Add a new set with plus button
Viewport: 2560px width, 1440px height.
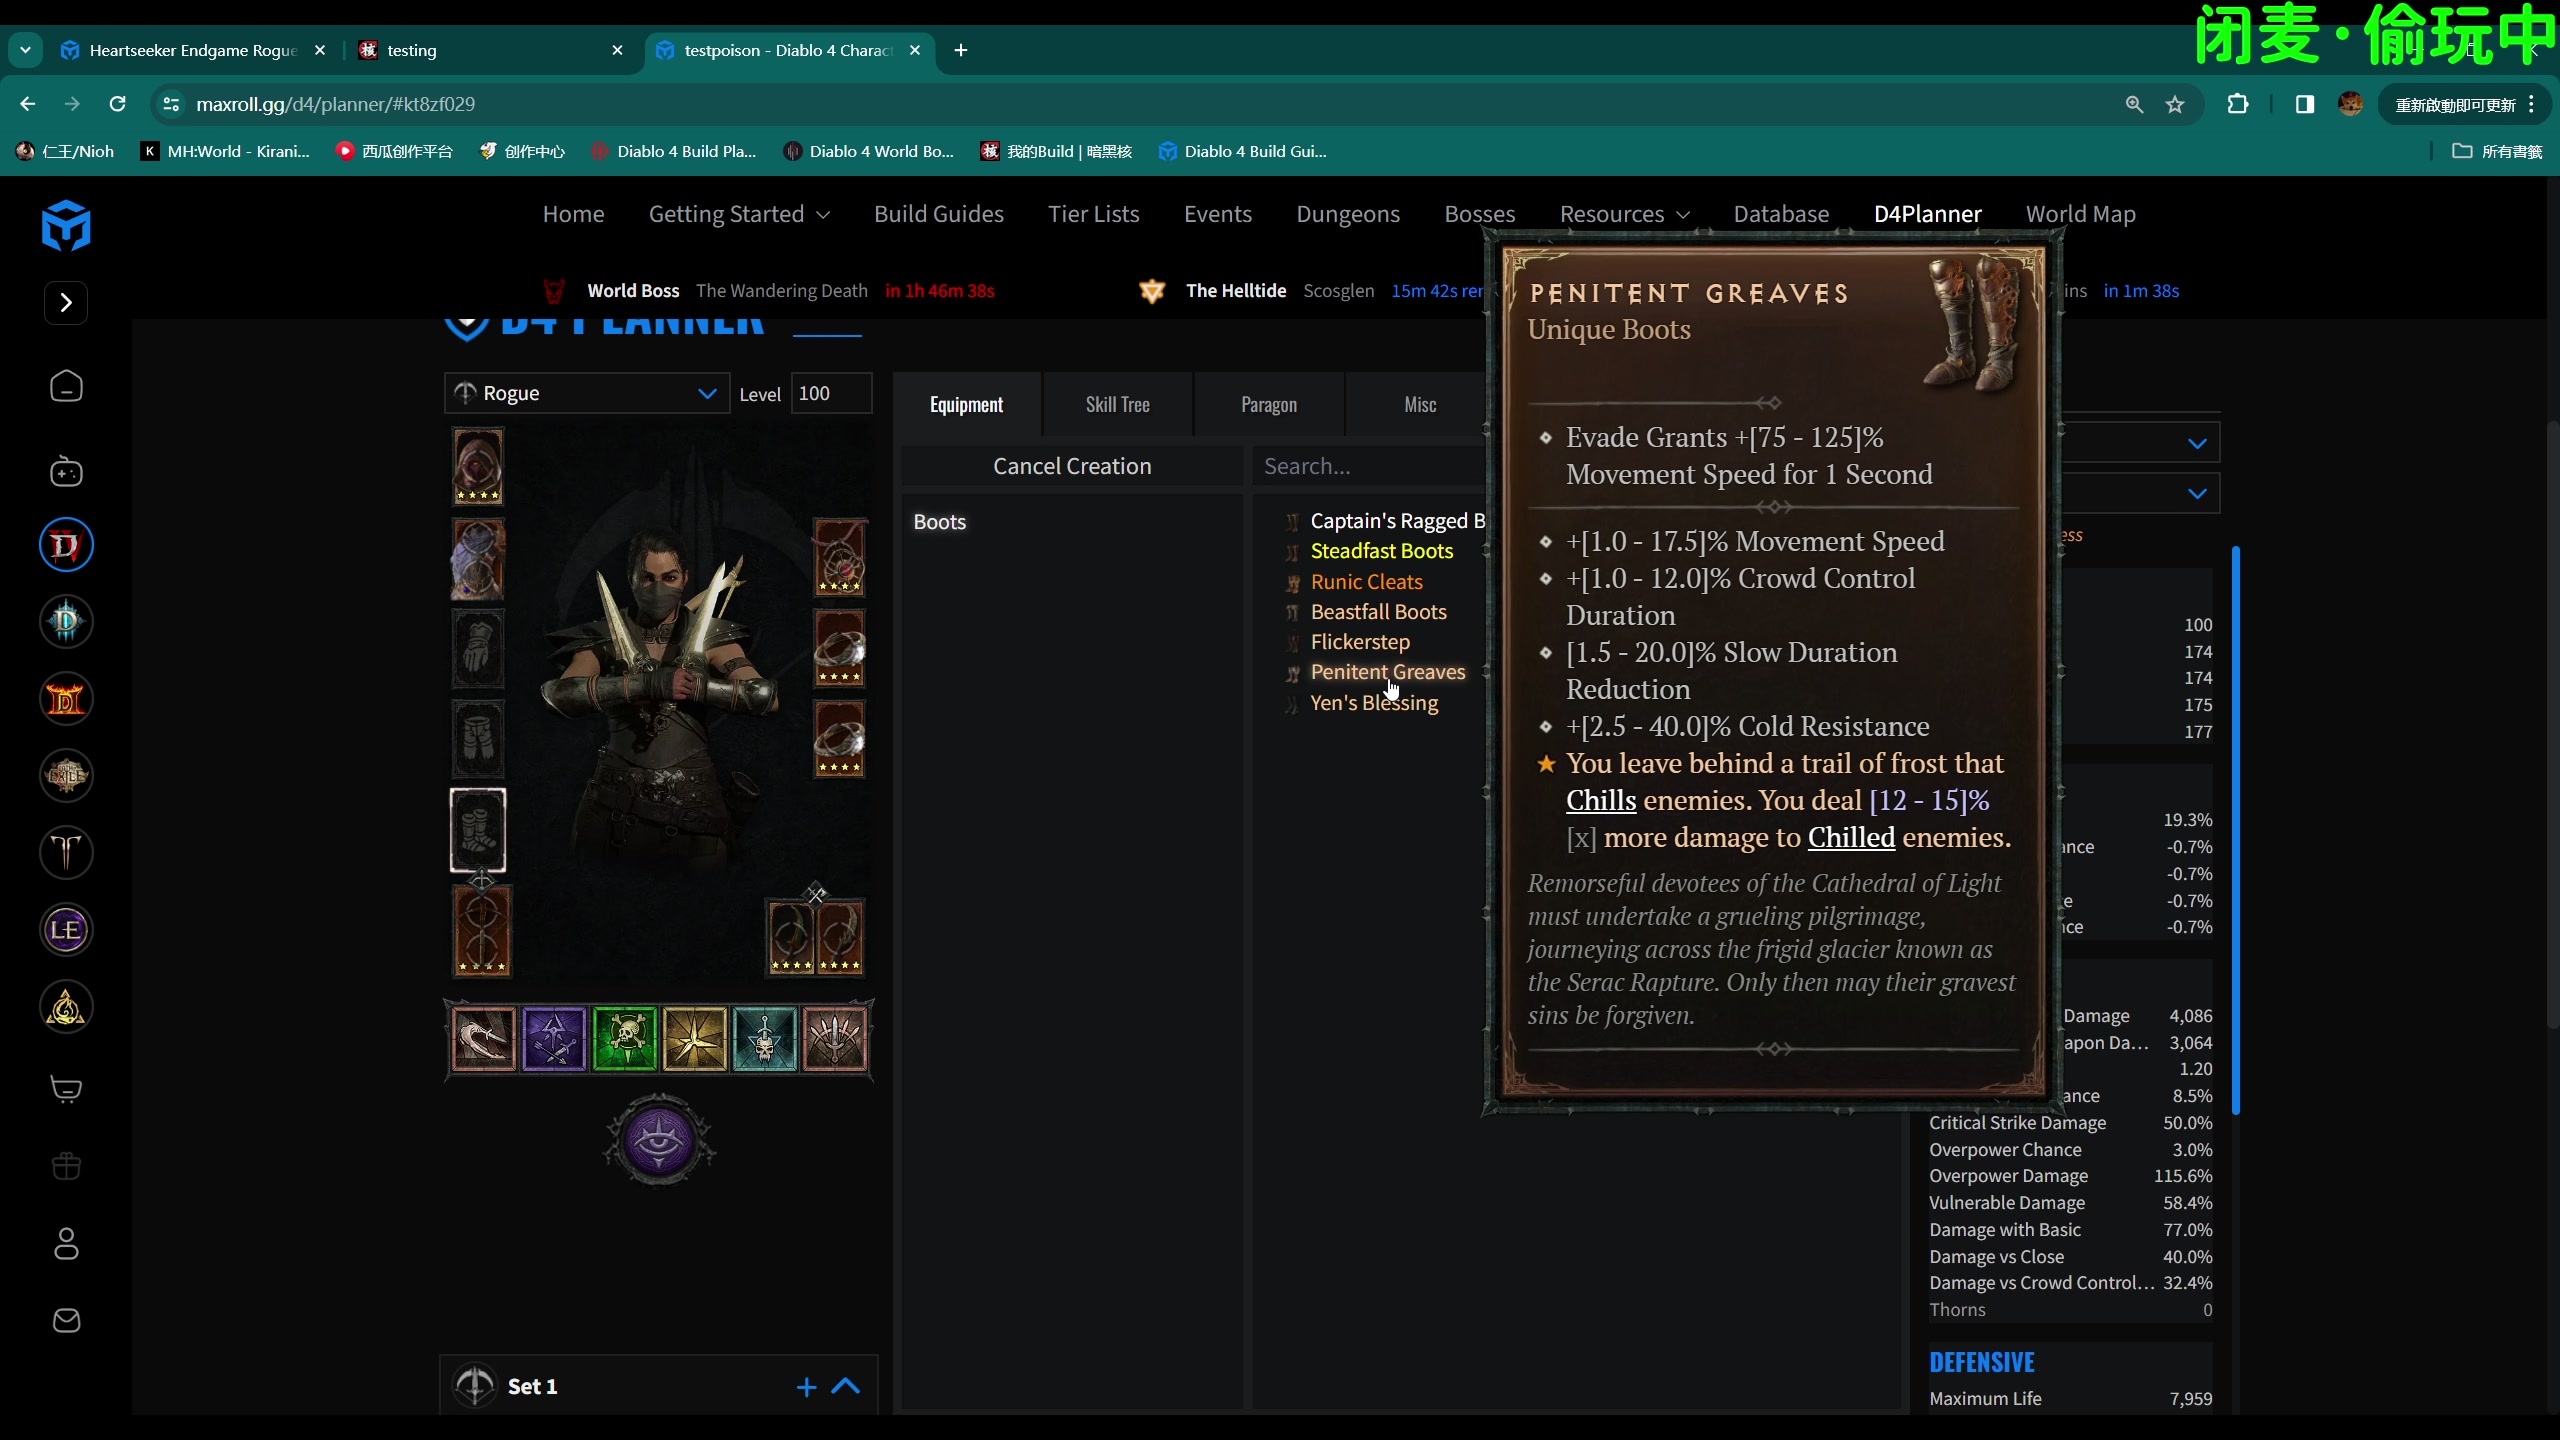(x=806, y=1387)
